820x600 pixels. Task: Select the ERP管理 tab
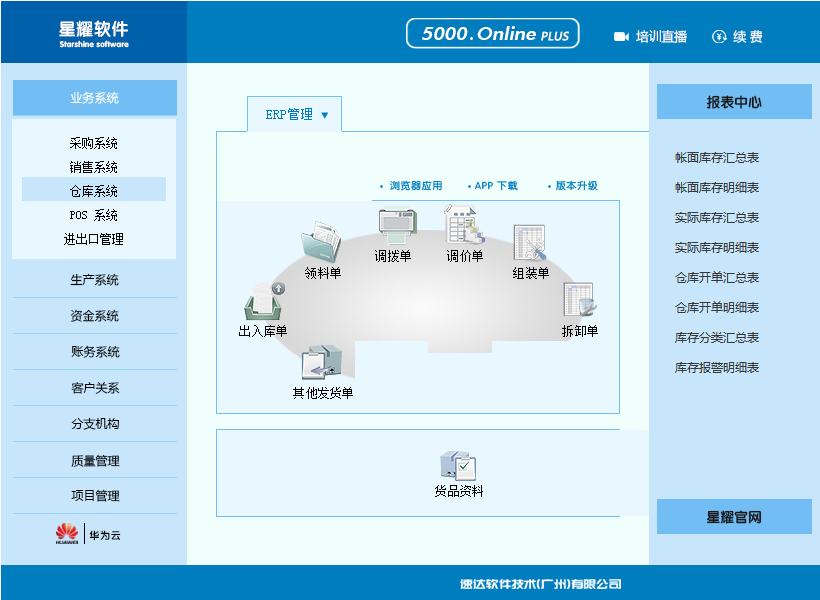point(294,114)
